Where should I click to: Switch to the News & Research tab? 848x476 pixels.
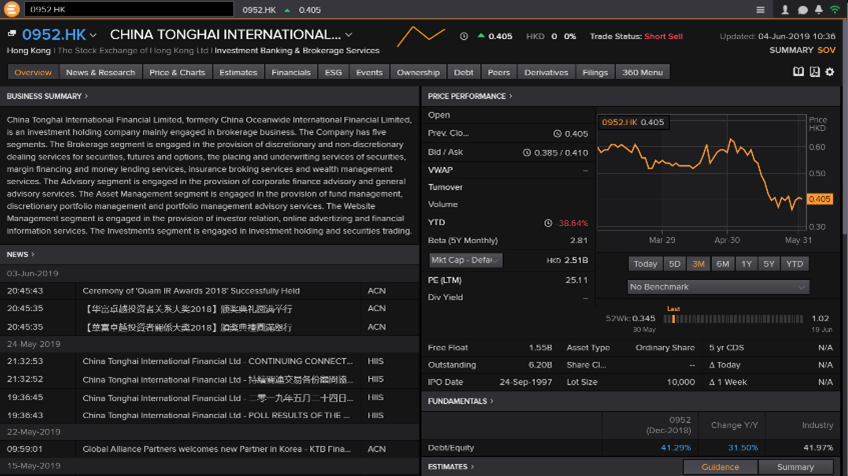[x=101, y=72]
